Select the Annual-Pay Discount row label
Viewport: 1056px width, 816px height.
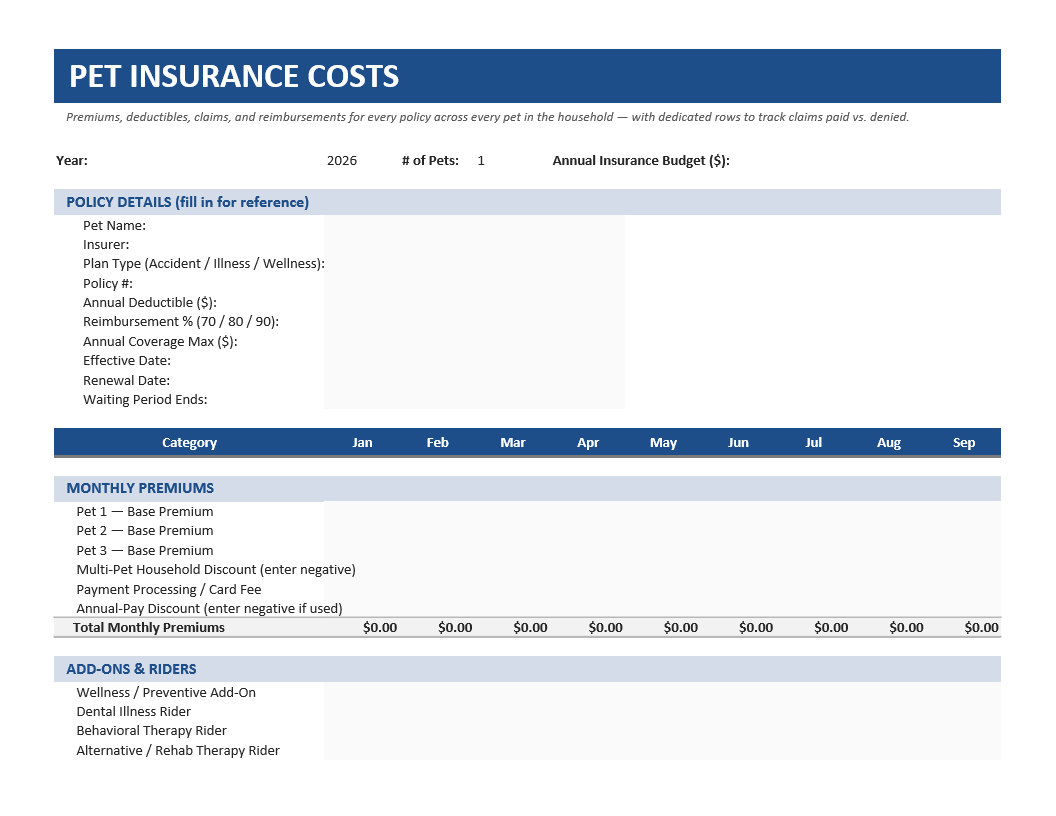[x=209, y=609]
